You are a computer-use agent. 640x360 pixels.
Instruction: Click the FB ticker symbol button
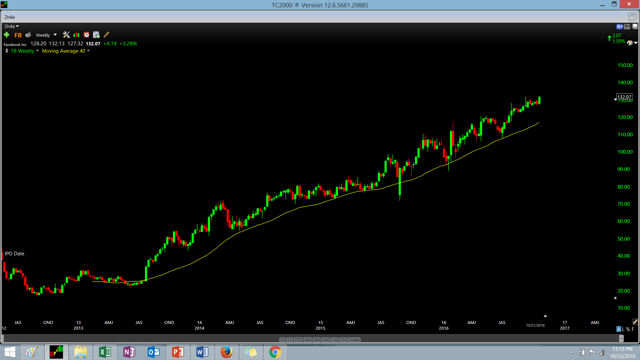(x=18, y=35)
